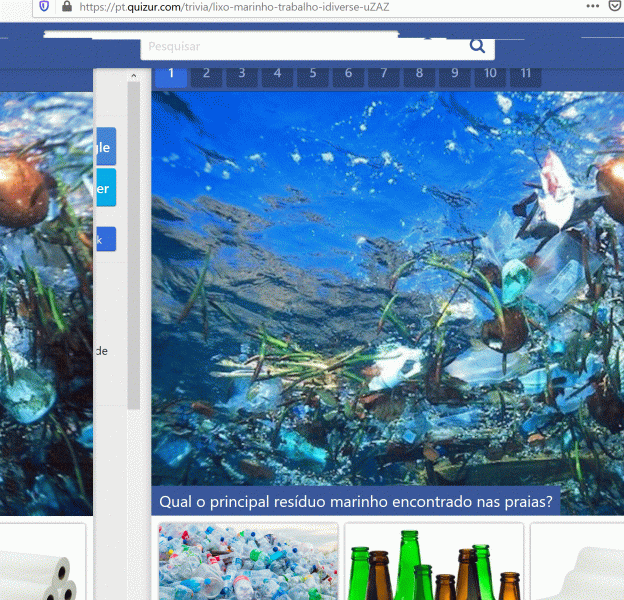The image size is (624, 600).
Task: Choose the glass bottles answer image
Action: 434,562
